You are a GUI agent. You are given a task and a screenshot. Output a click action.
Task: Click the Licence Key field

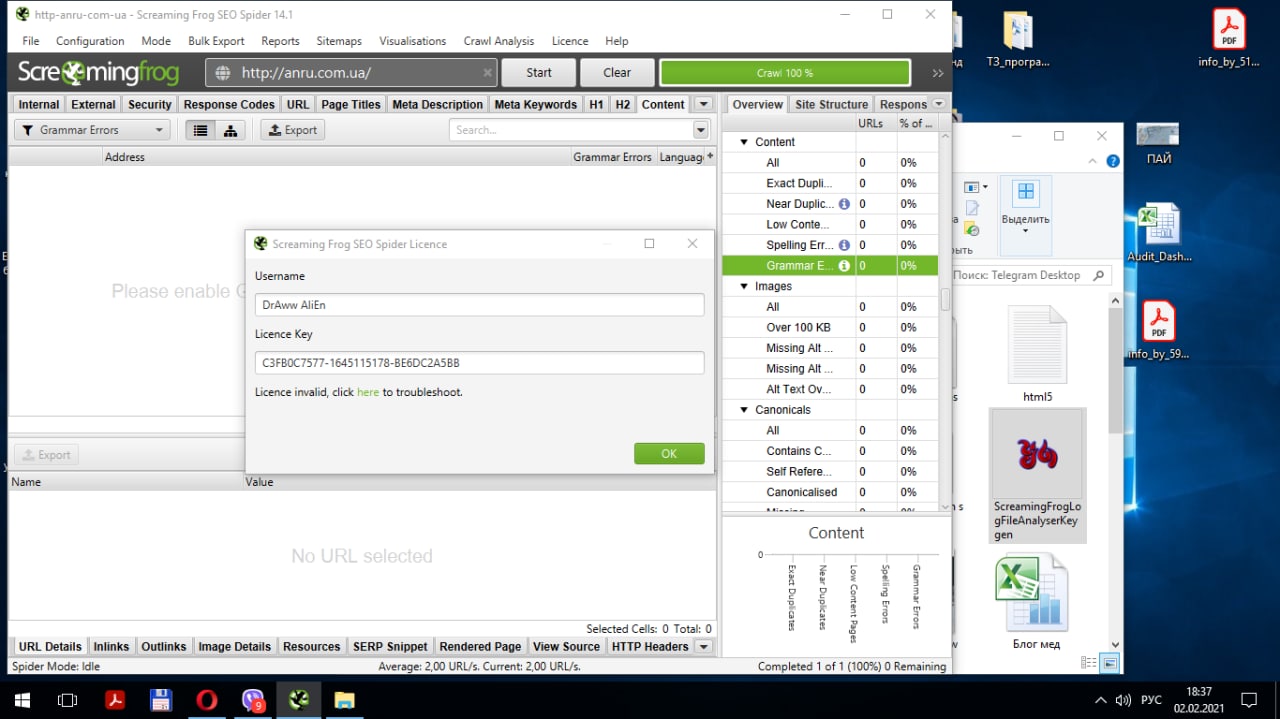tap(480, 363)
